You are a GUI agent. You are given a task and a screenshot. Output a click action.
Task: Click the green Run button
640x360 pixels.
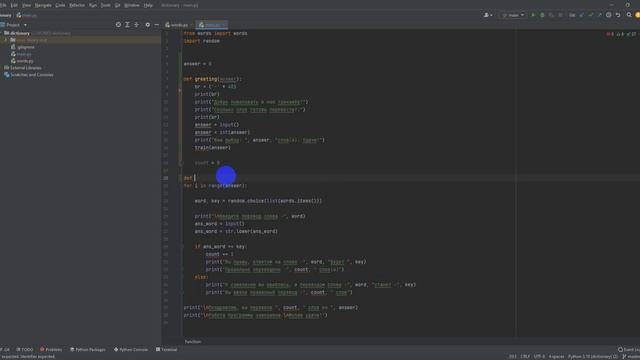[533, 15]
